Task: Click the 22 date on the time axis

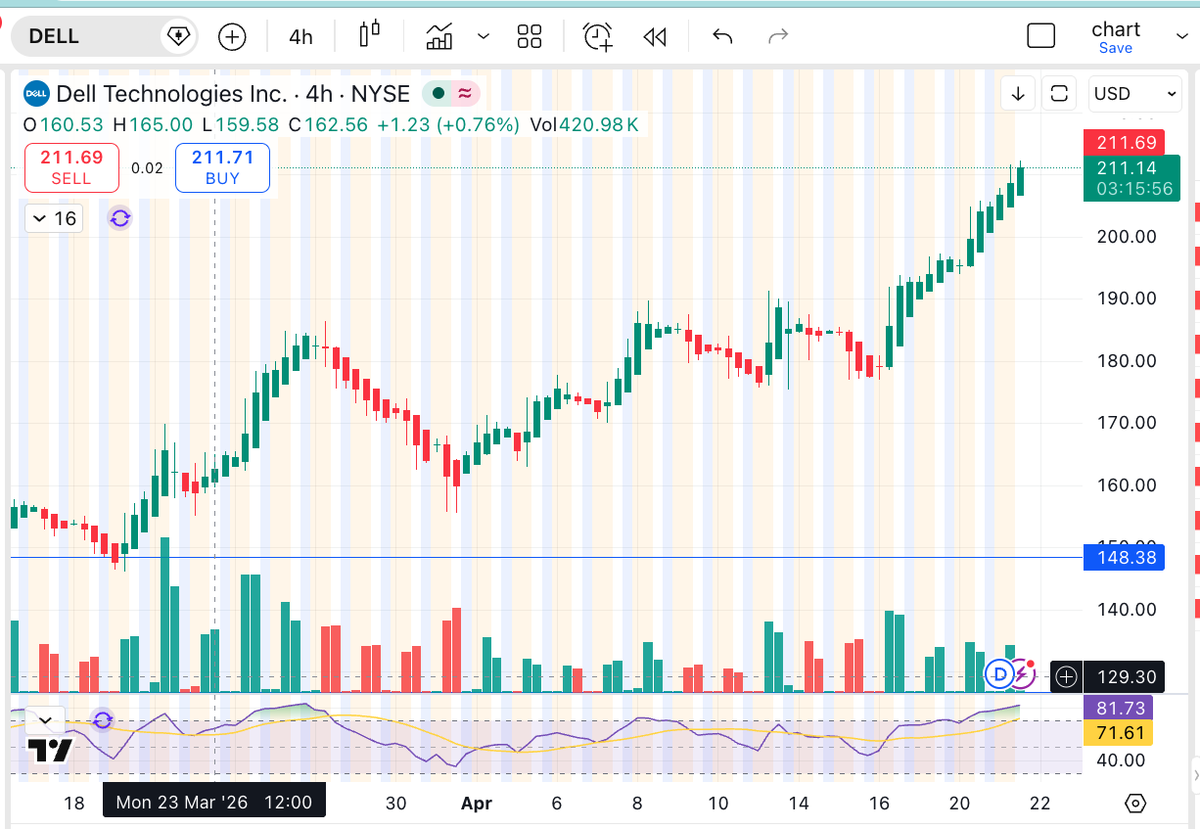Action: (1040, 803)
